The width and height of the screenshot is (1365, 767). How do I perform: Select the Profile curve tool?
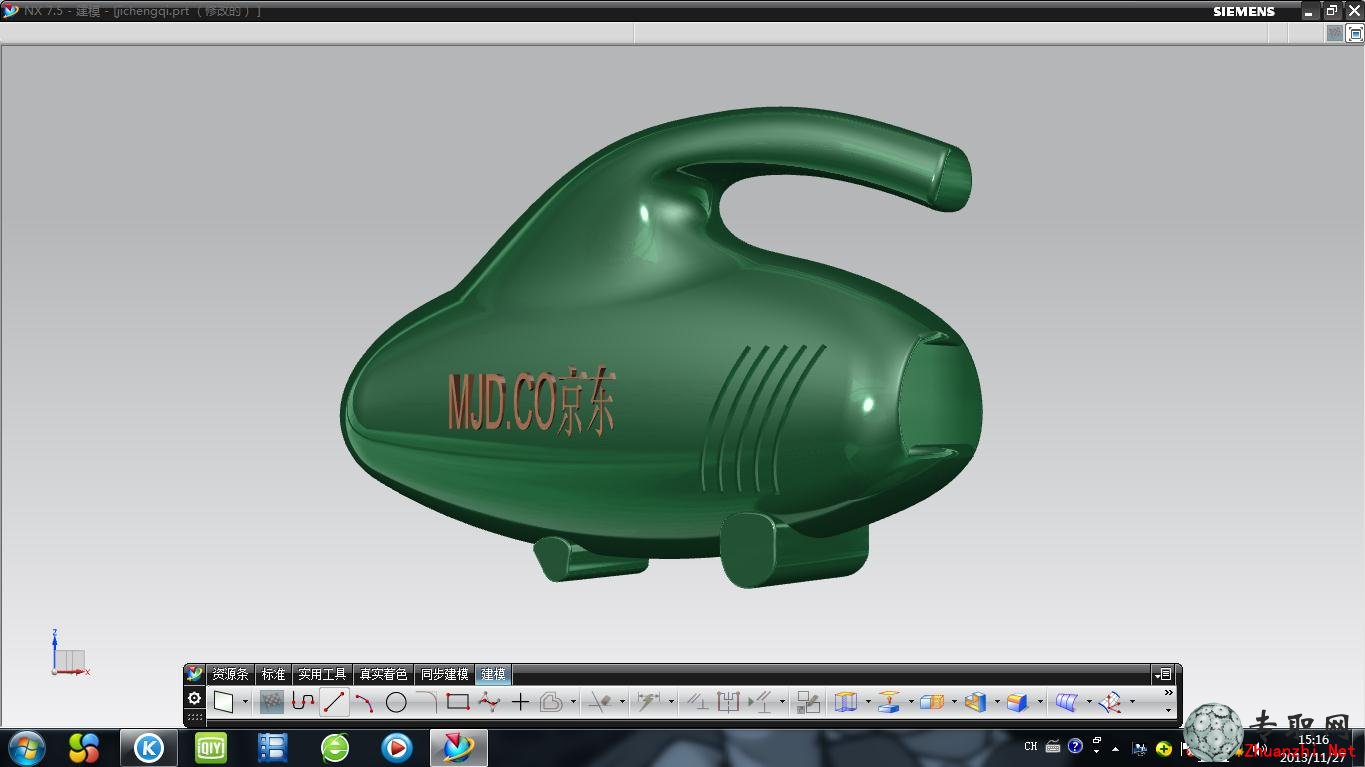(x=303, y=702)
